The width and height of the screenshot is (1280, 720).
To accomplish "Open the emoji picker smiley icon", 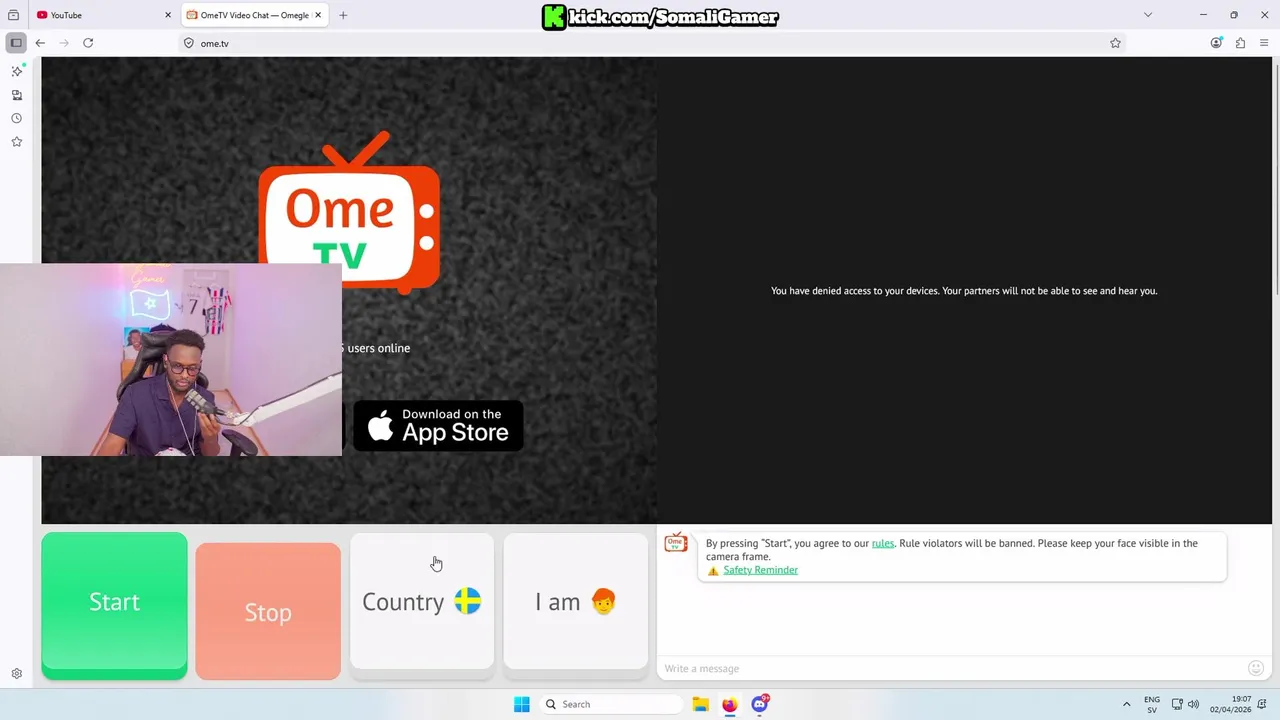I will (1256, 668).
